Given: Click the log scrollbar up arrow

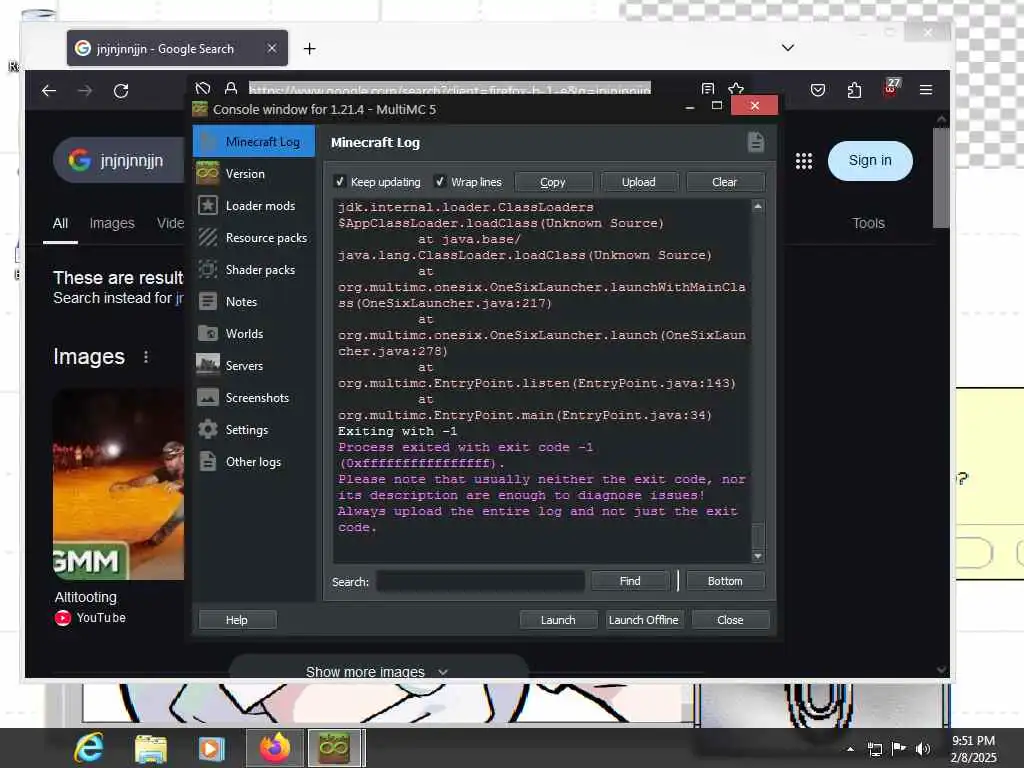Looking at the screenshot, I should [x=758, y=206].
